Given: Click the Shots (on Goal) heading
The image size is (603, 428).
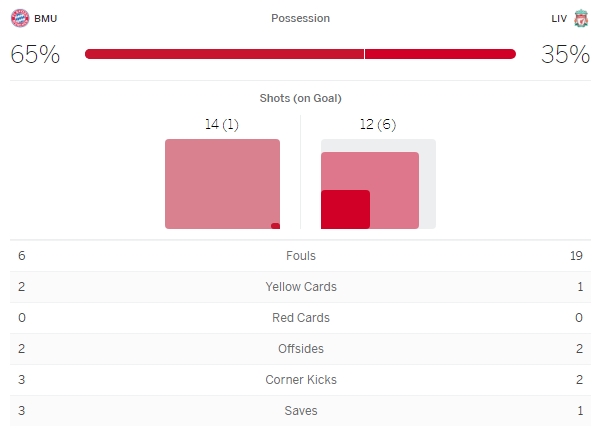Looking at the screenshot, I should (x=300, y=98).
